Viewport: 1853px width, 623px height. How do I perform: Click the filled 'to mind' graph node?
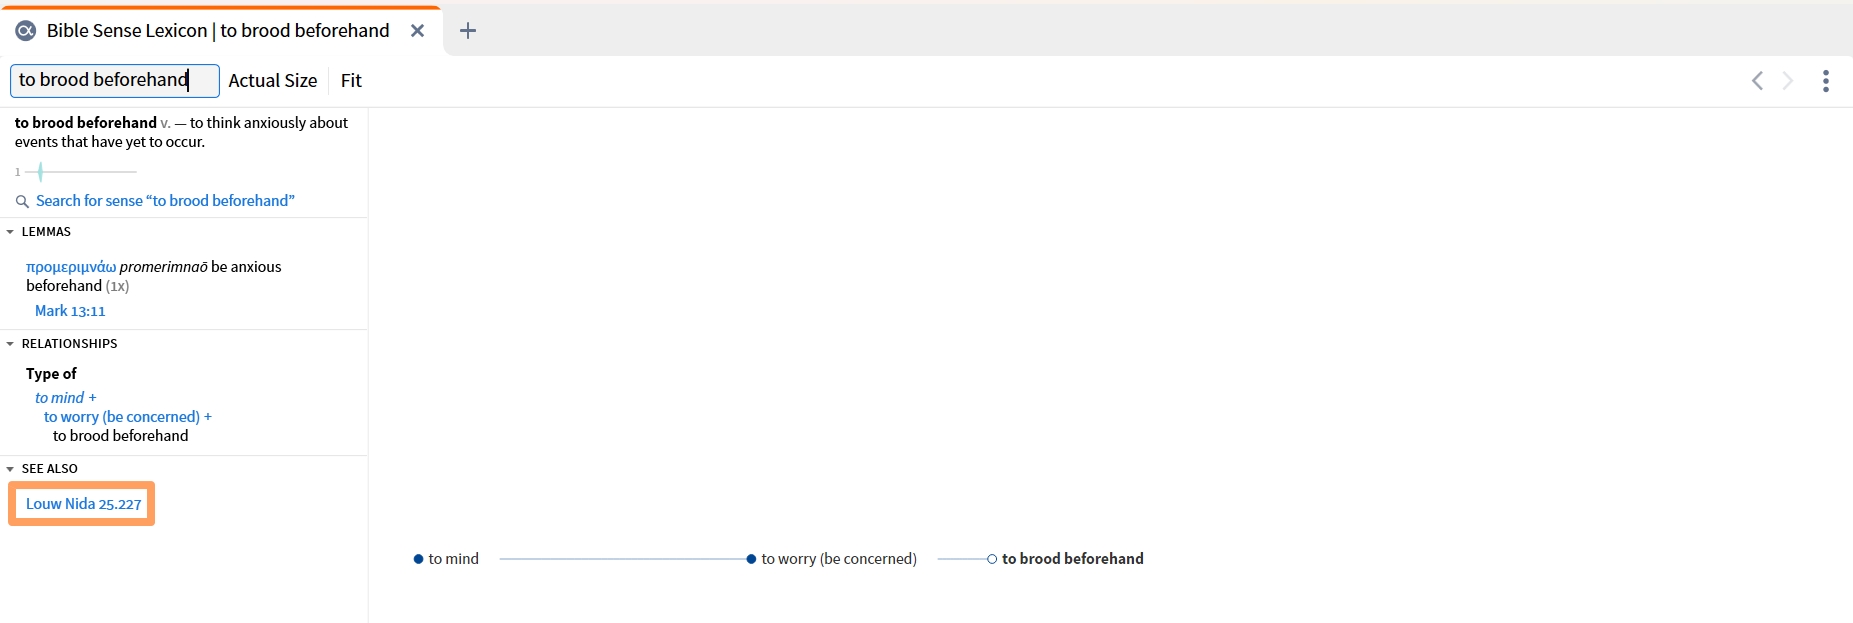(x=418, y=559)
